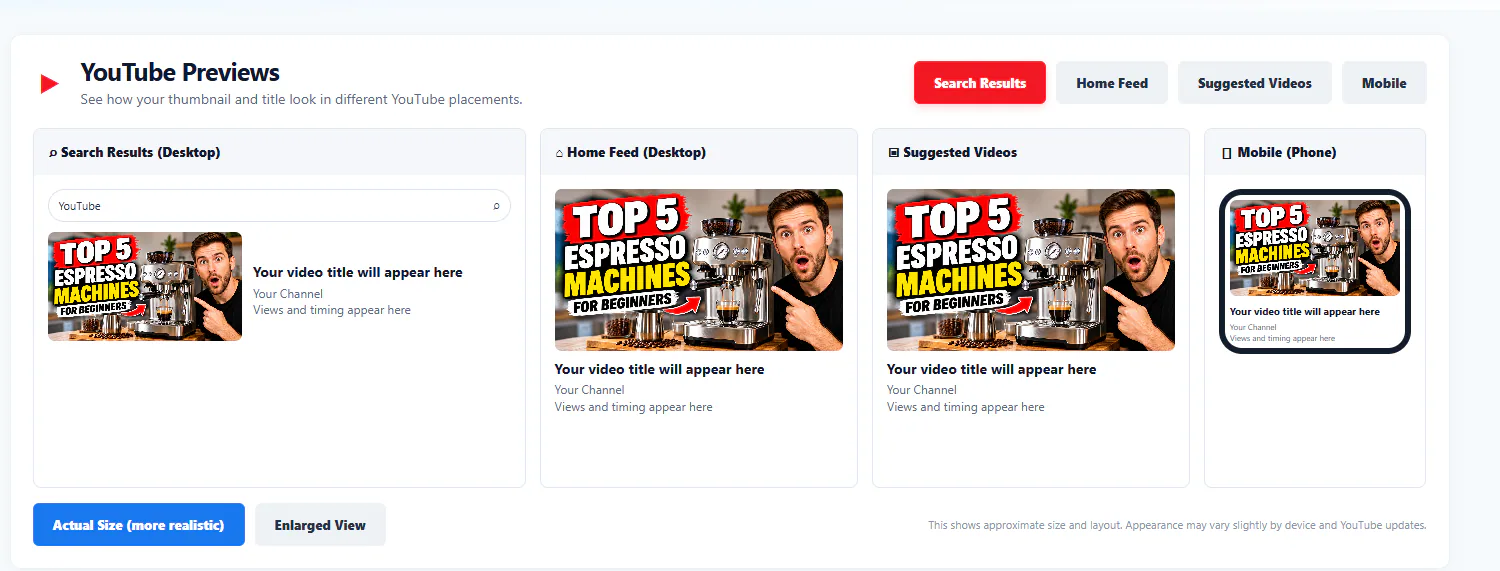Select the Mobile tab
This screenshot has height=571, width=1500.
(x=1384, y=83)
